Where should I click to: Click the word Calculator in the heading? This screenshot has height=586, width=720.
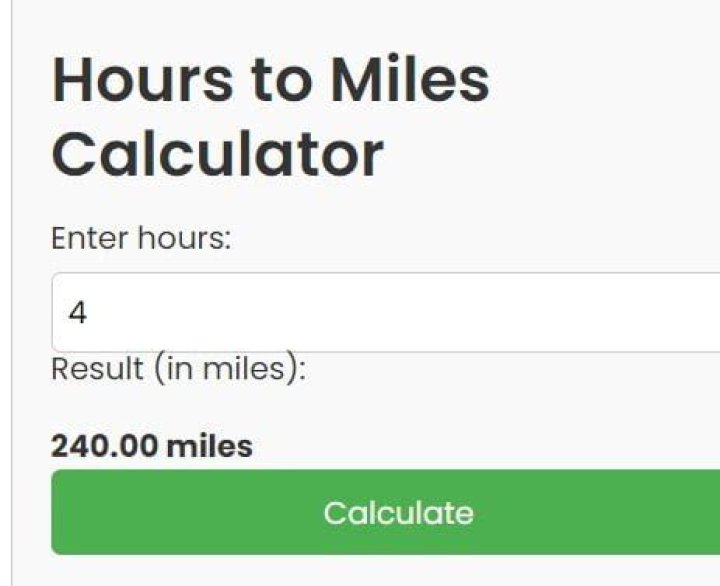click(217, 154)
